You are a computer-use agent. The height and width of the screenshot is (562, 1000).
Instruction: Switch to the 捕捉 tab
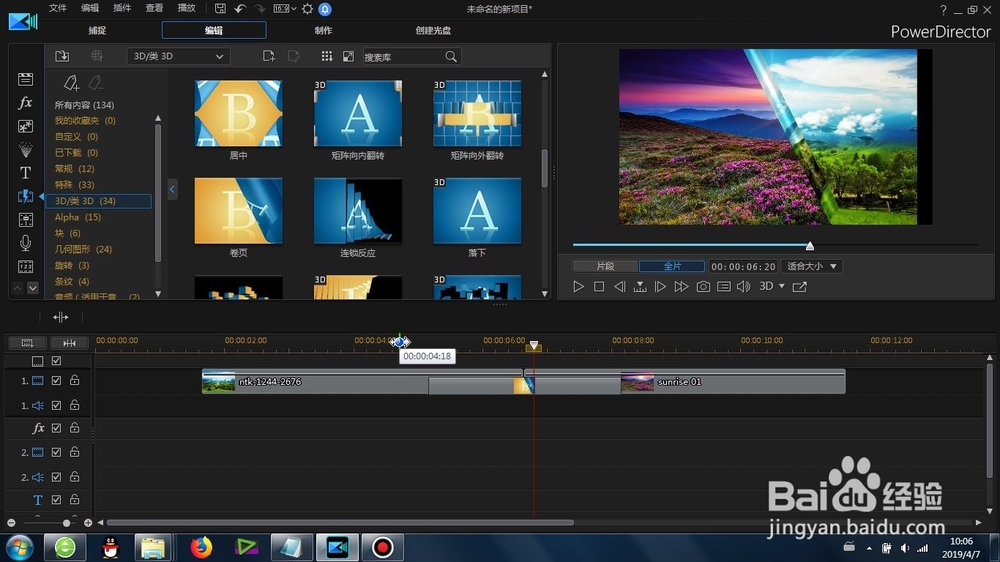point(97,30)
